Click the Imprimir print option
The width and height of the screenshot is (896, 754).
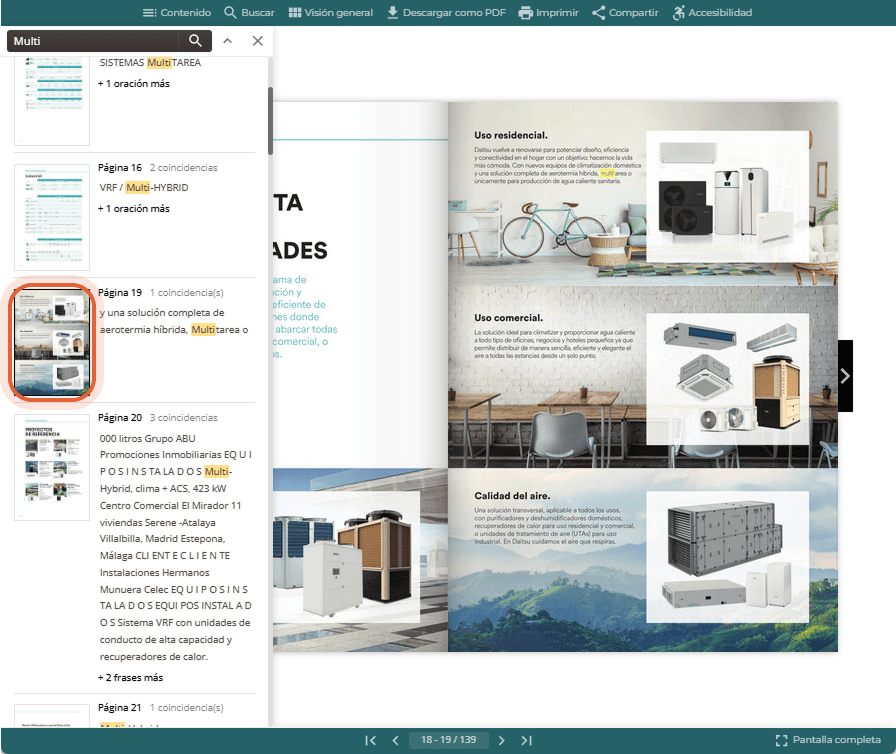click(549, 13)
